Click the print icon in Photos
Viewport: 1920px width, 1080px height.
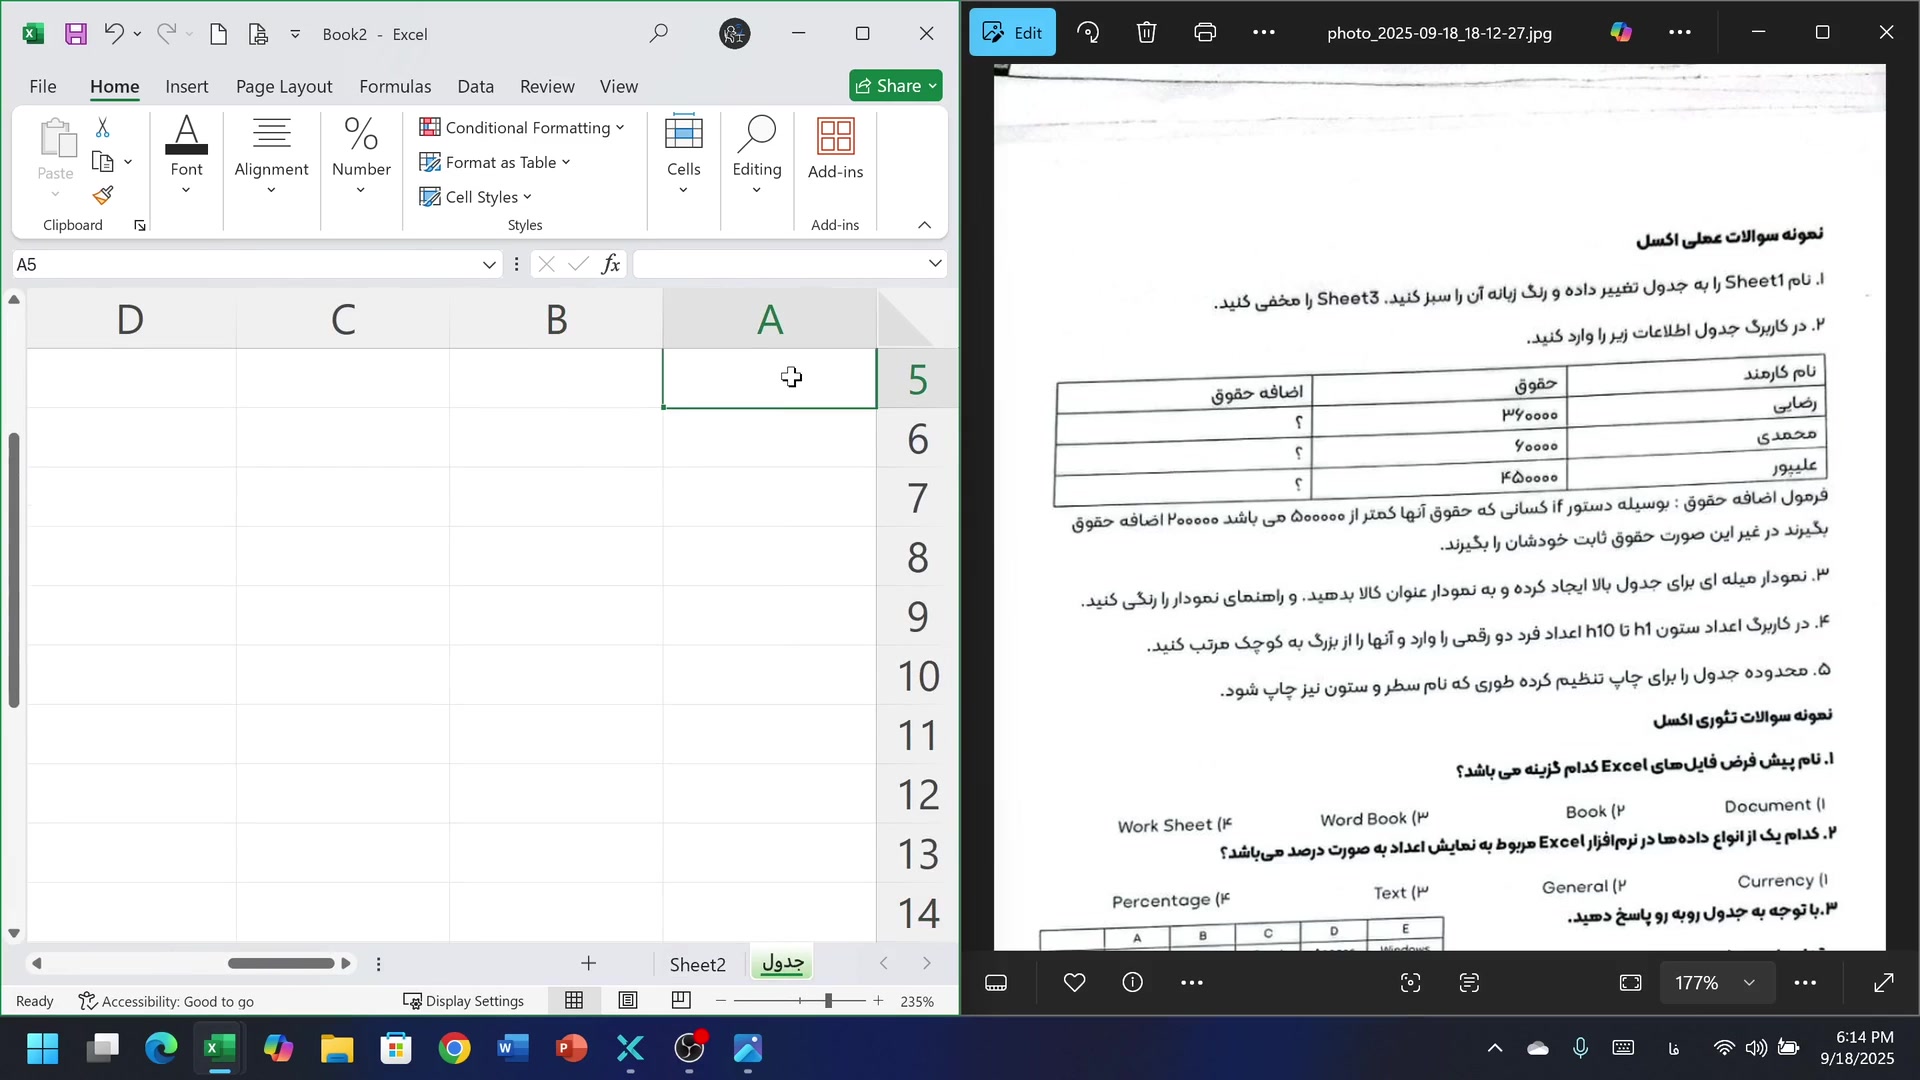1205,33
